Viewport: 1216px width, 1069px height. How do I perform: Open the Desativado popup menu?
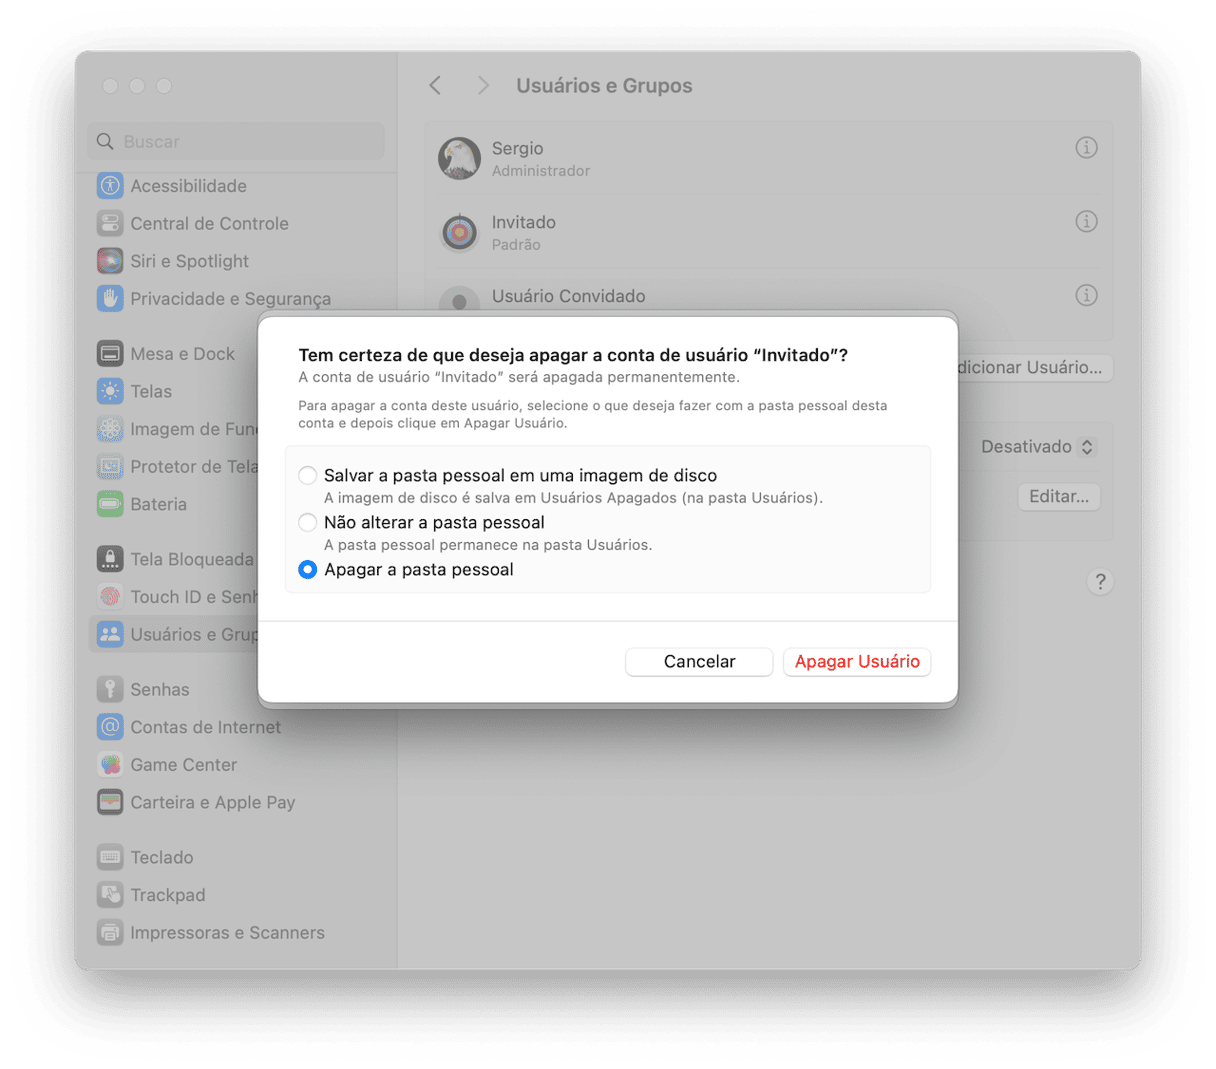1037,447
